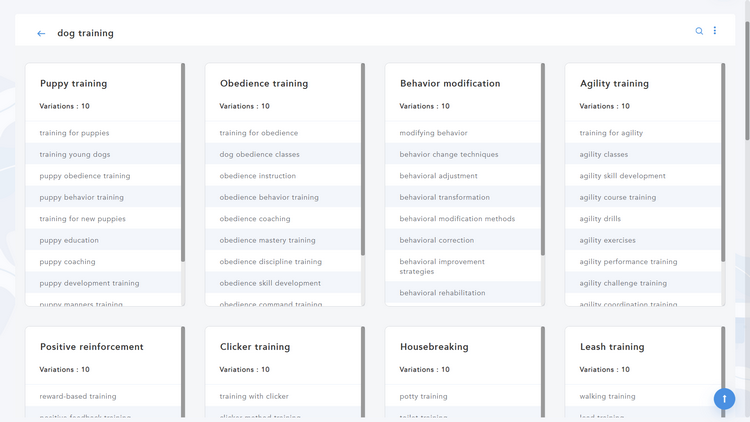Select 'behavioral improvement strategies' row
Screen dimensions: 750x422
463,266
